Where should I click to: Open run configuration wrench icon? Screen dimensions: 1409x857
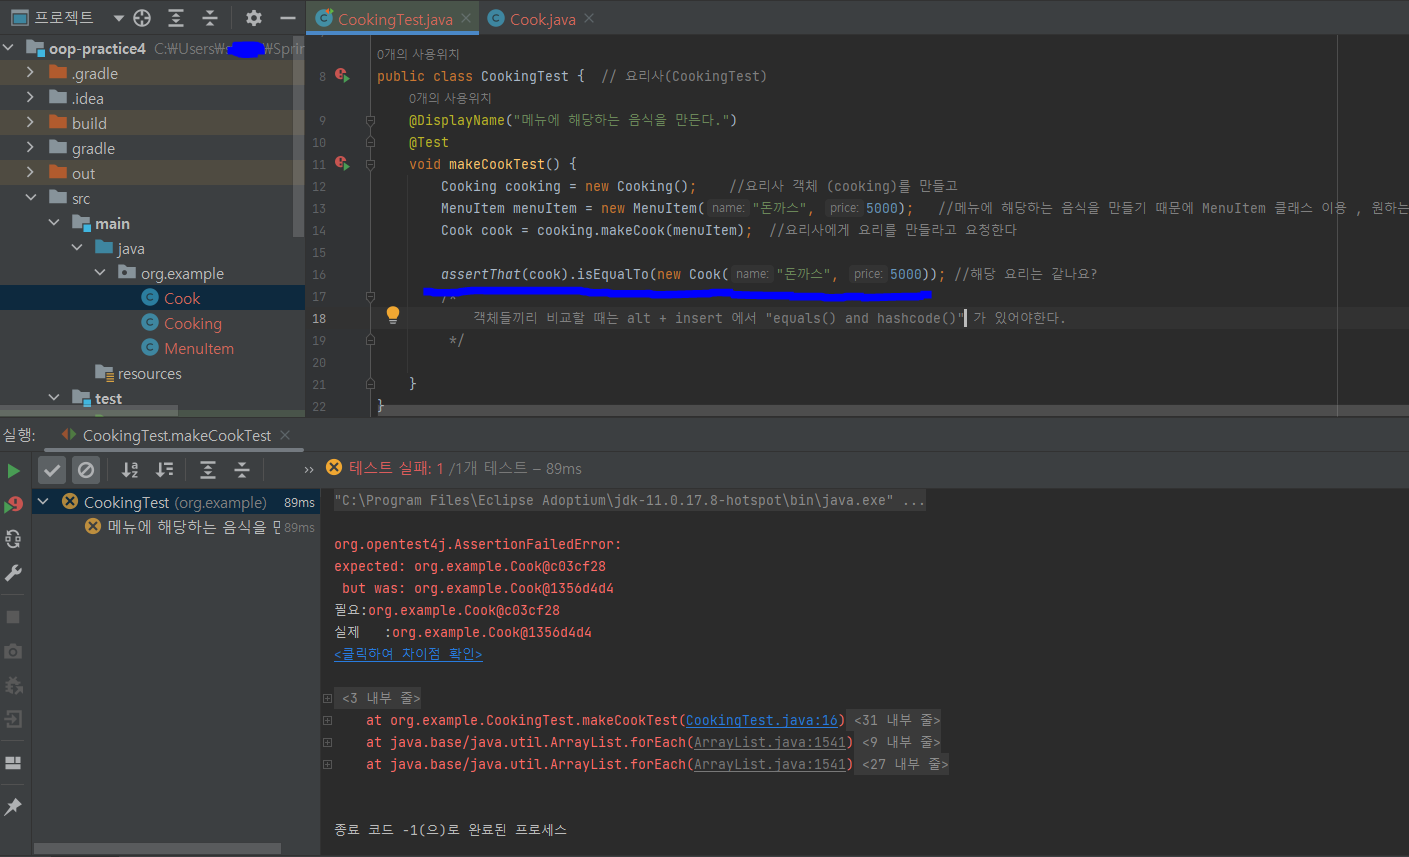click(13, 572)
